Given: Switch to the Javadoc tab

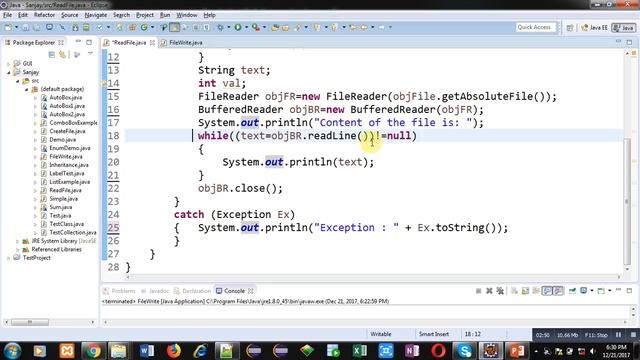Looking at the screenshot, I should click(x=155, y=291).
